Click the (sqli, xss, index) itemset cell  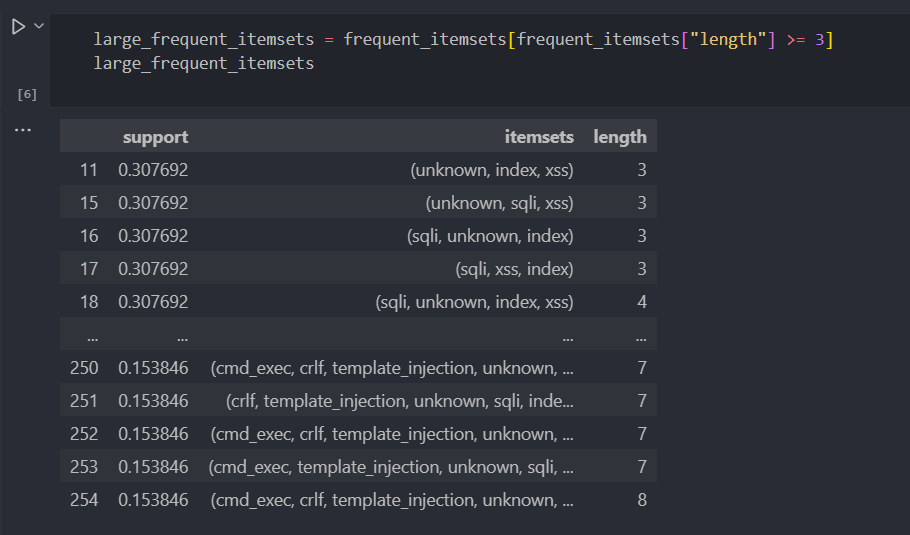pyautogui.click(x=514, y=269)
